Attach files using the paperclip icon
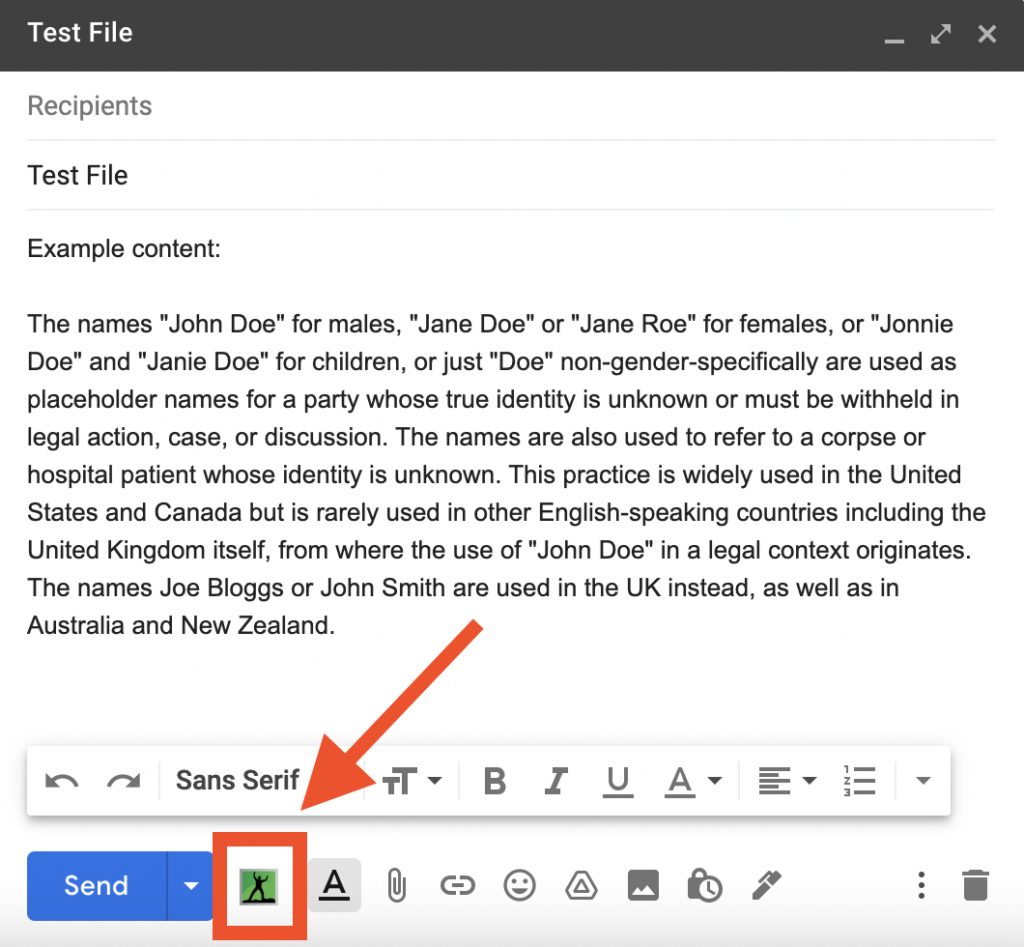This screenshot has width=1024, height=947. click(396, 886)
